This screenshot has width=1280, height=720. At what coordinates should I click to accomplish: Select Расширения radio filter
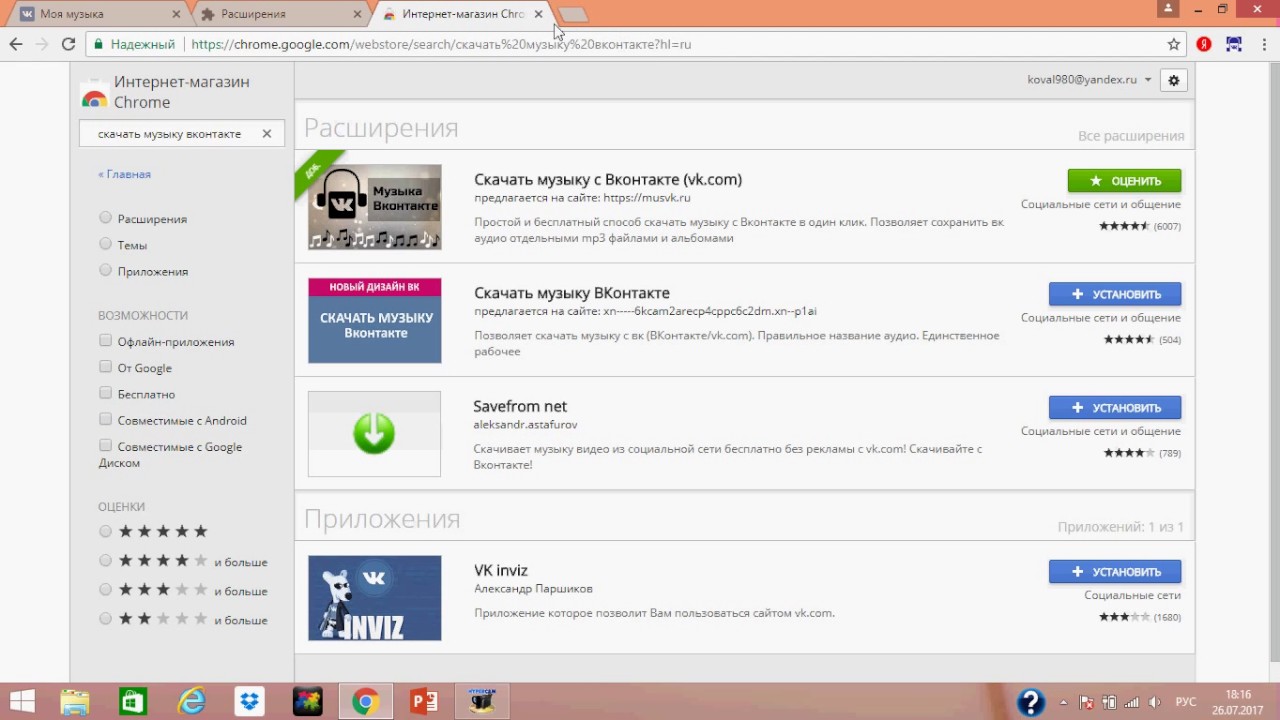click(105, 218)
